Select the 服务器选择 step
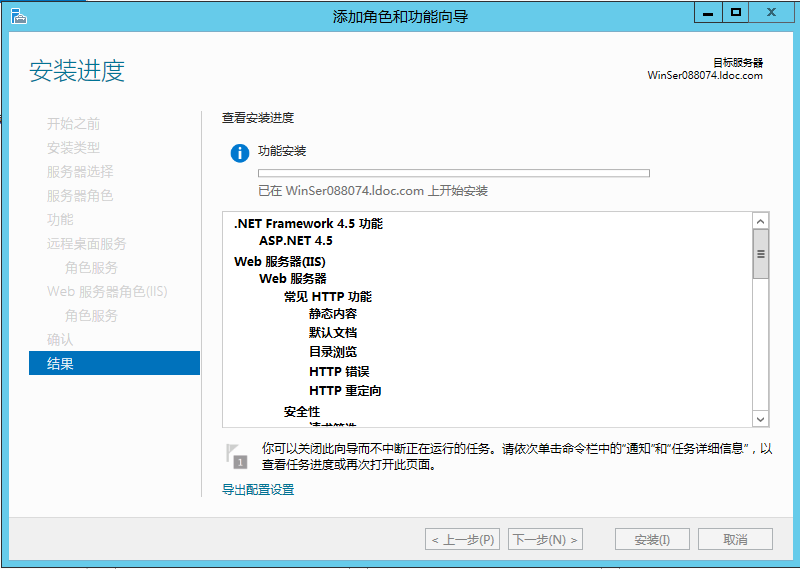The height and width of the screenshot is (569, 800). click(80, 171)
